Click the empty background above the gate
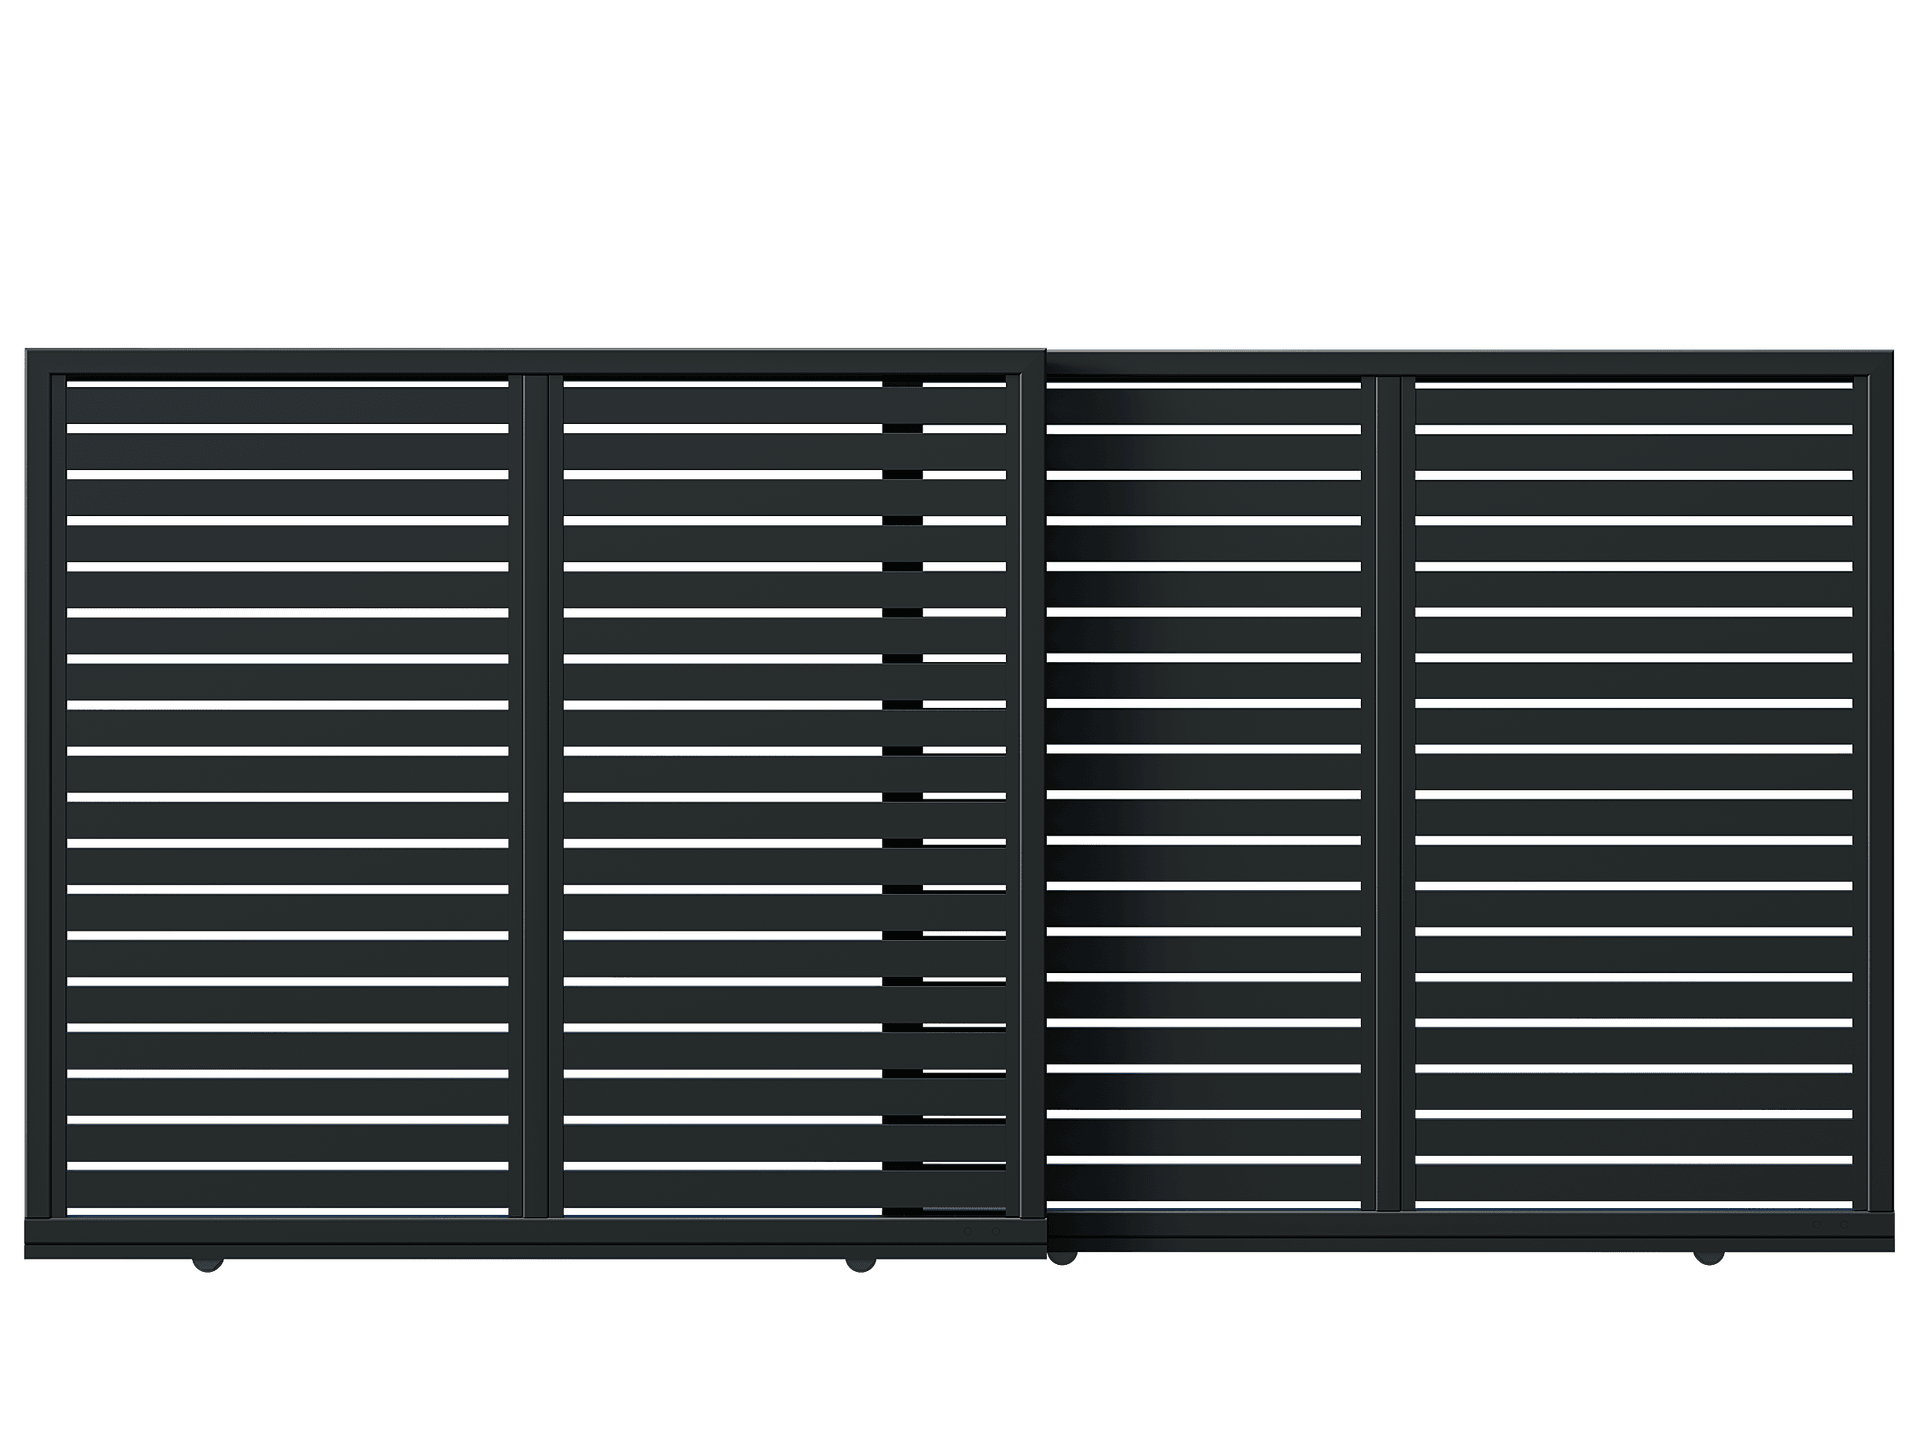The image size is (1920, 1440). (x=960, y=170)
